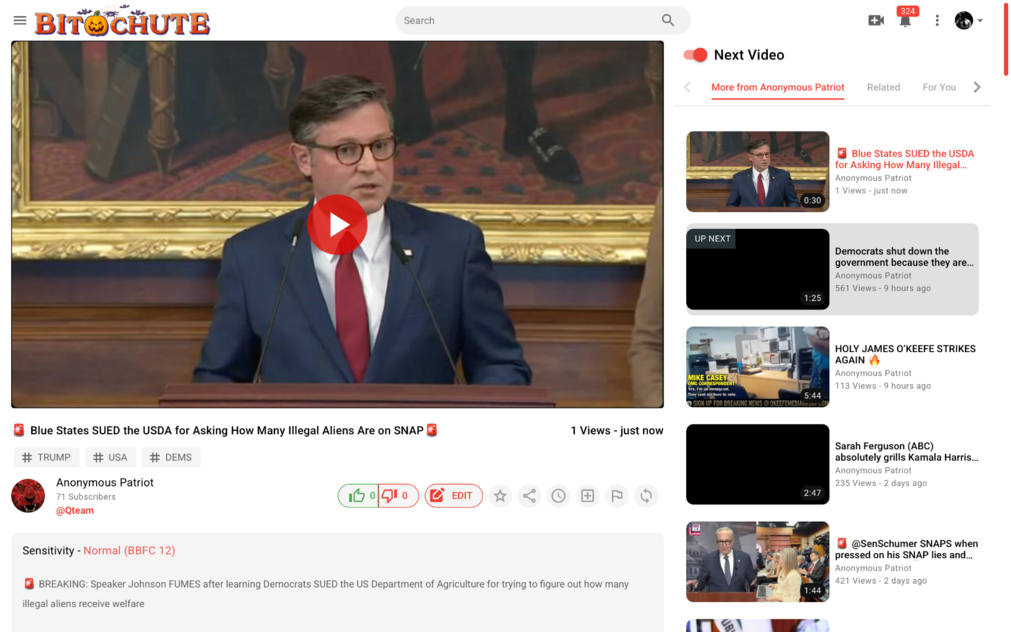
Task: Toggle the Next Video autoplay switch
Action: 695,55
